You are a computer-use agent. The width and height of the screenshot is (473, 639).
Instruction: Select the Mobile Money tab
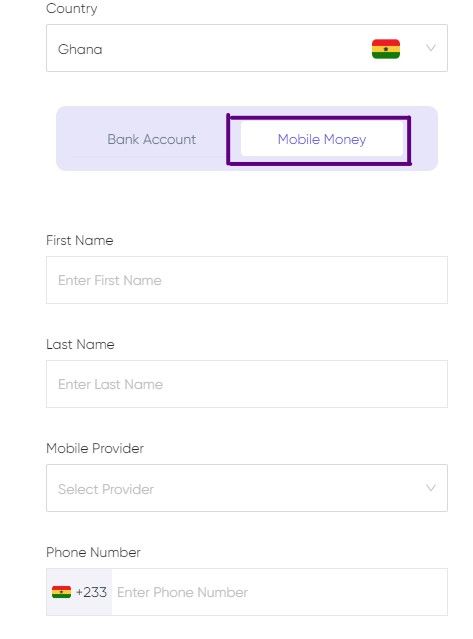[322, 139]
